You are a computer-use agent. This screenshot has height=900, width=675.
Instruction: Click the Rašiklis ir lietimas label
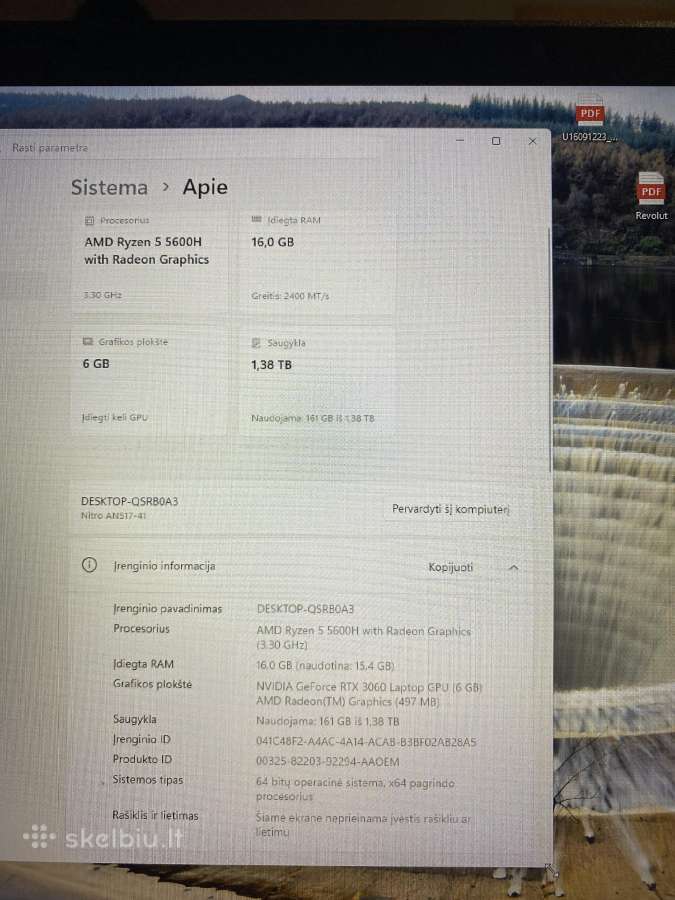(155, 815)
